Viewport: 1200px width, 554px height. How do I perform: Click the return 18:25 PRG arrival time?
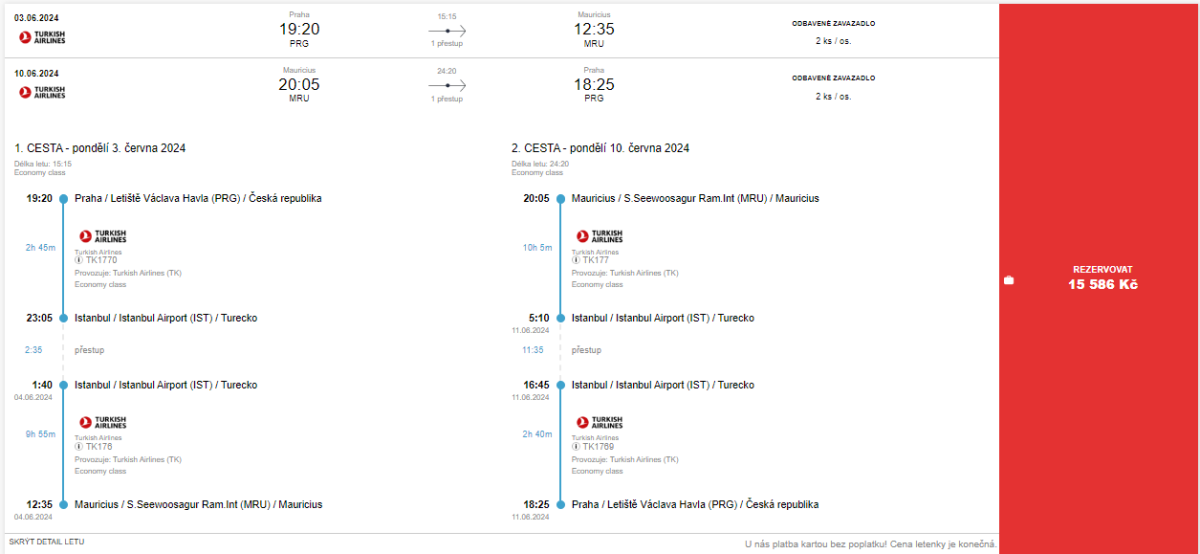point(594,84)
